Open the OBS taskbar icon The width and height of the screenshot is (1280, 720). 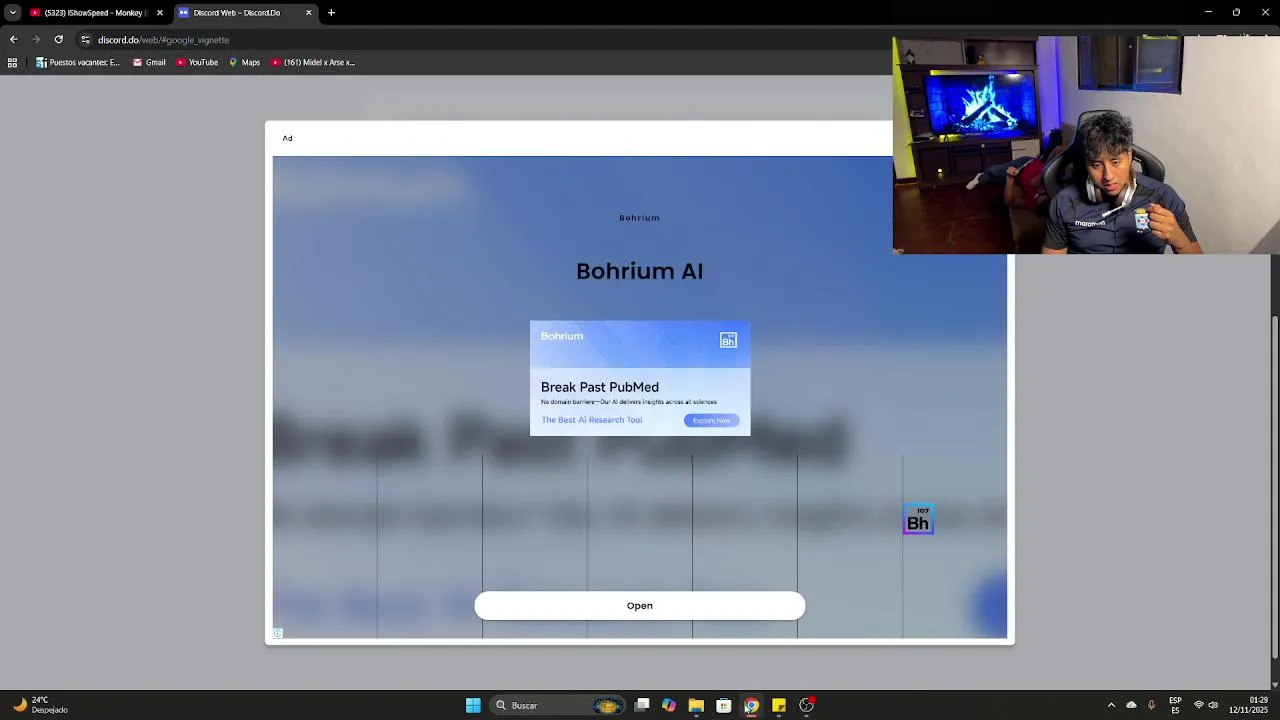pos(806,705)
